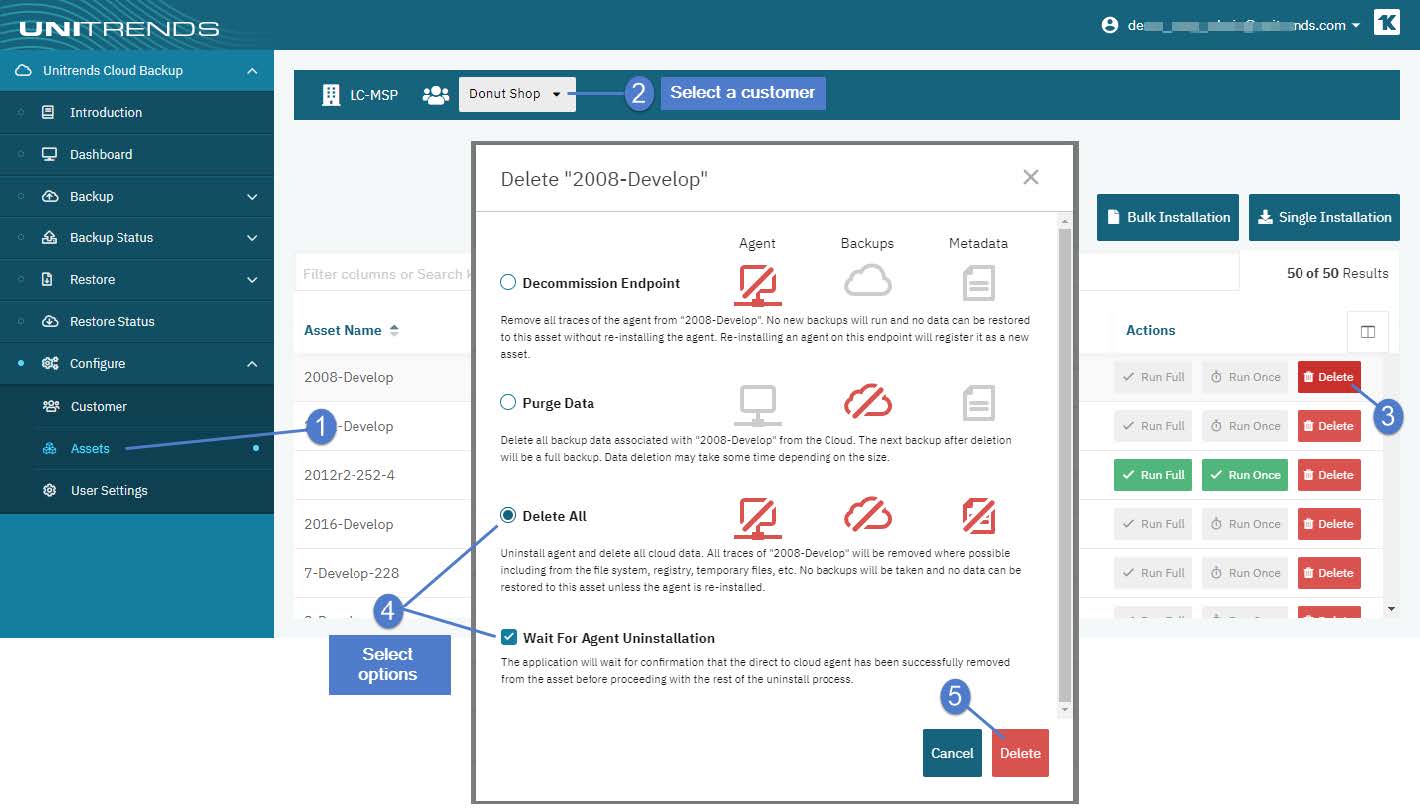The image size is (1420, 810).
Task: Click the LC-MSP label
Action: coord(374,95)
